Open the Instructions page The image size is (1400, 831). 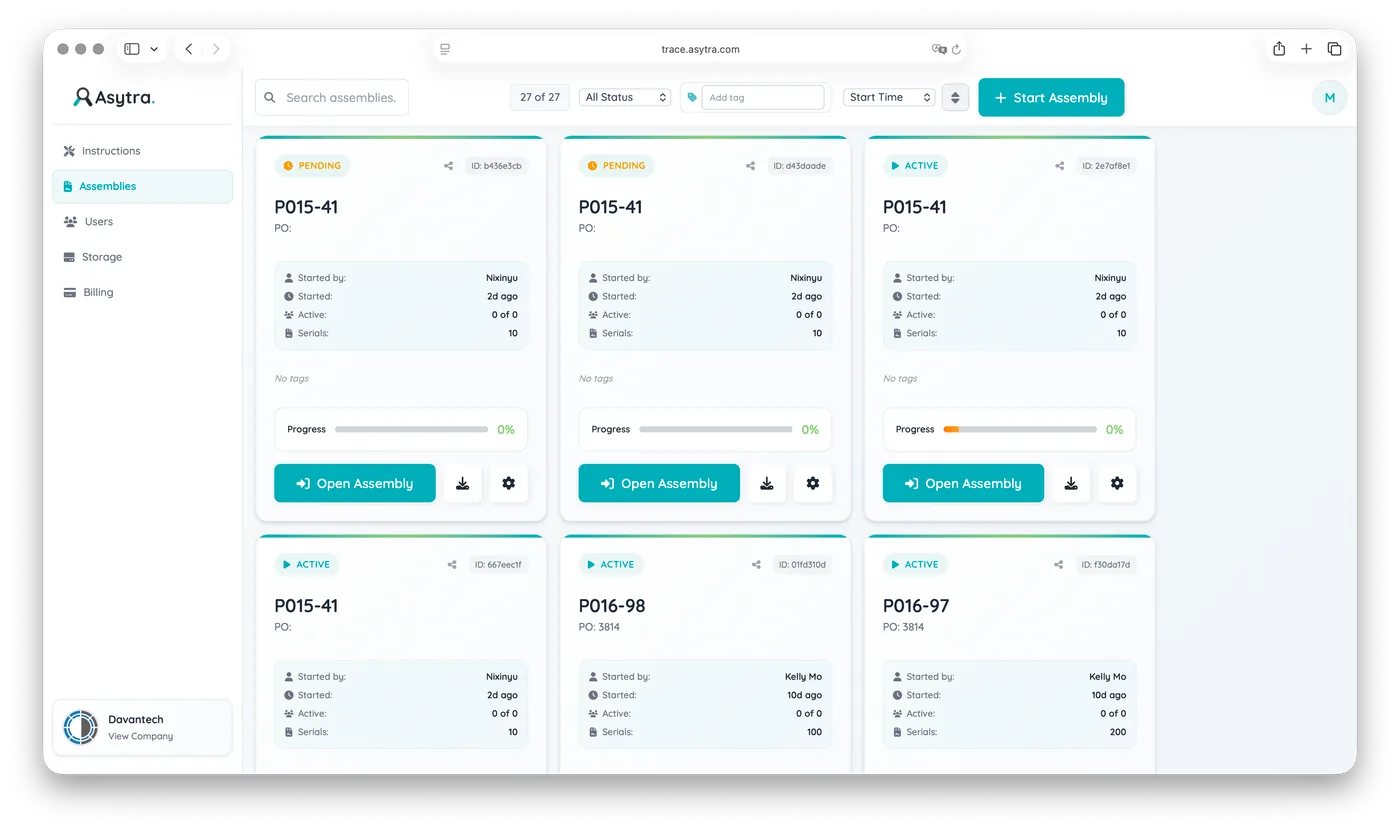pos(142,151)
